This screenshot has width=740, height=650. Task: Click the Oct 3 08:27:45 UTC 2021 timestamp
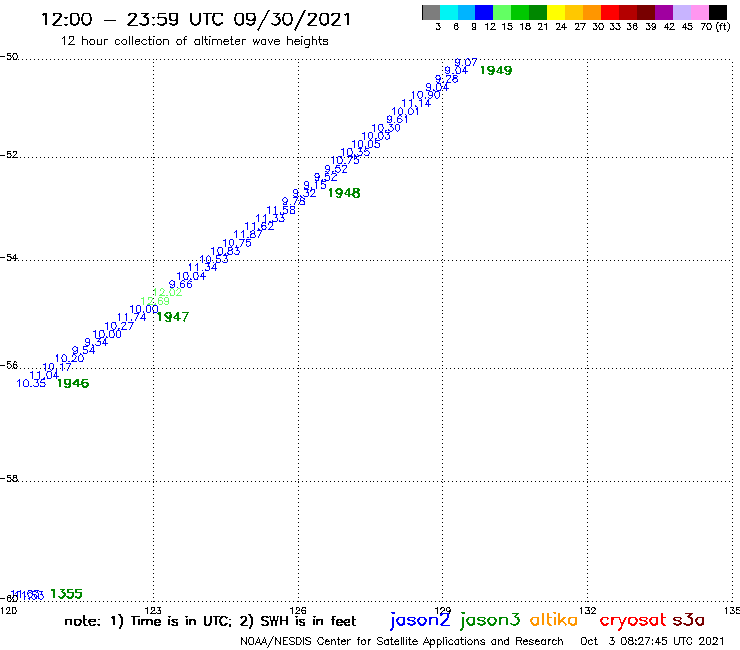pyautogui.click(x=652, y=642)
